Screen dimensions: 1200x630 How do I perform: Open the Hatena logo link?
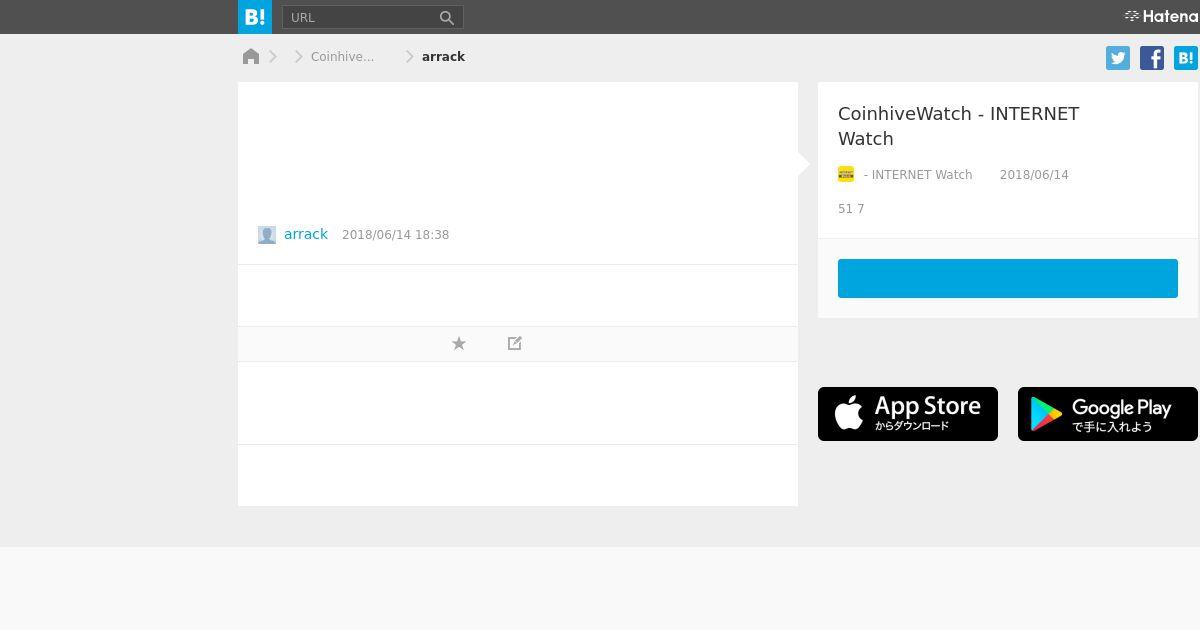click(1161, 16)
